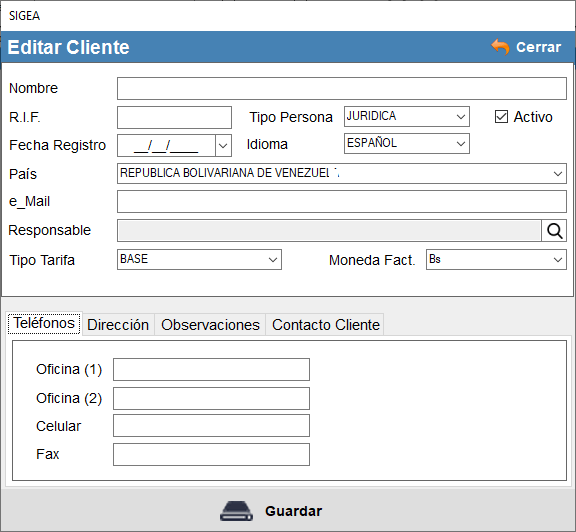Viewport: 576px width, 532px height.
Task: Open the Fecha Registro calendar arrow
Action: [x=223, y=145]
